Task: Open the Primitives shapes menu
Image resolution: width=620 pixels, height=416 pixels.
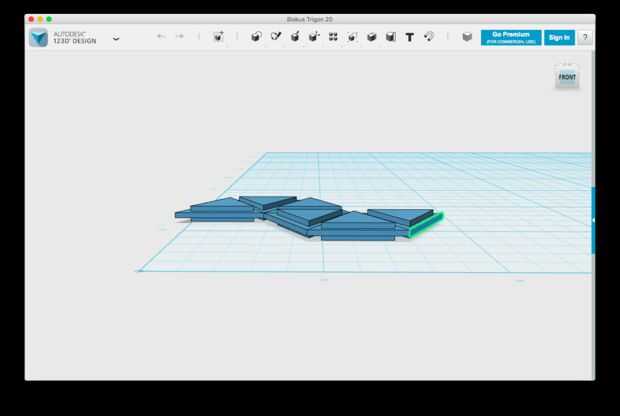Action: tap(256, 37)
